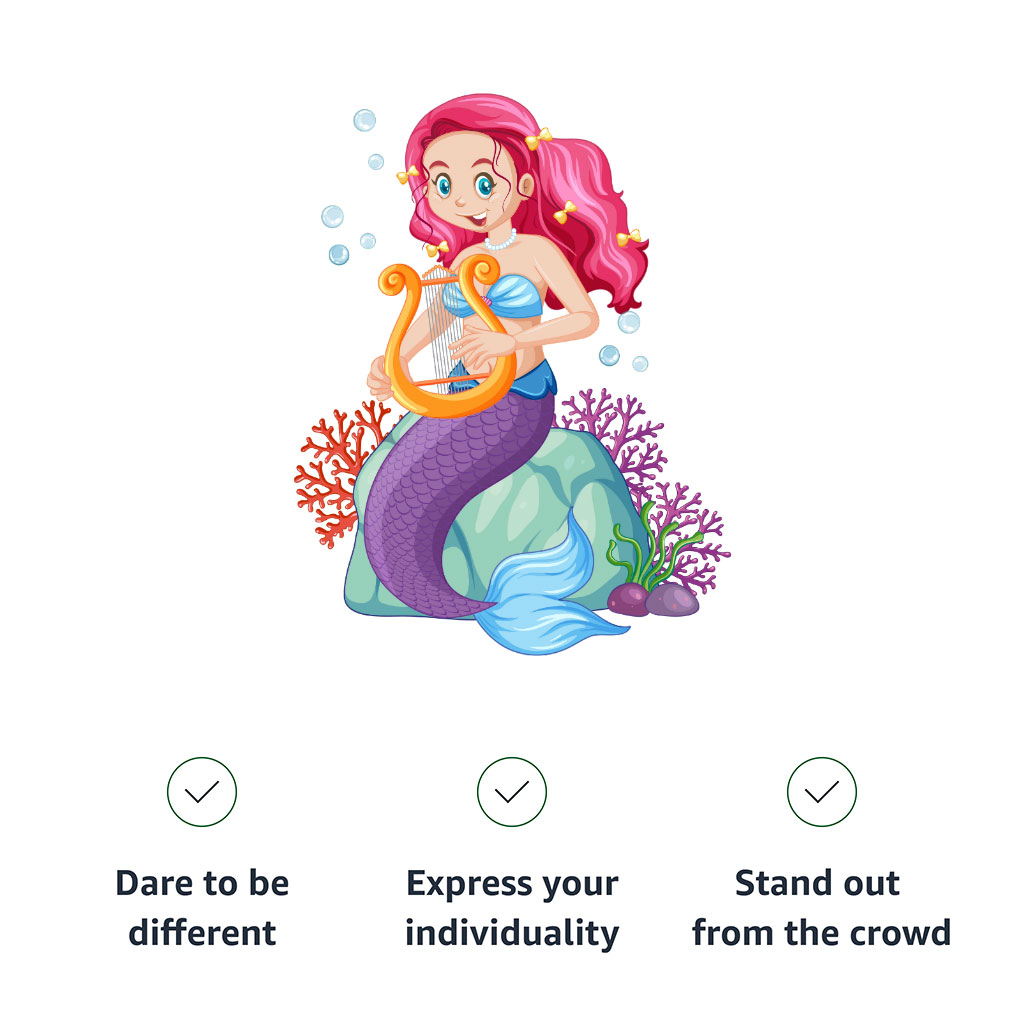1024x1024 pixels.
Task: Select the Dare to be different text
Action: point(202,908)
